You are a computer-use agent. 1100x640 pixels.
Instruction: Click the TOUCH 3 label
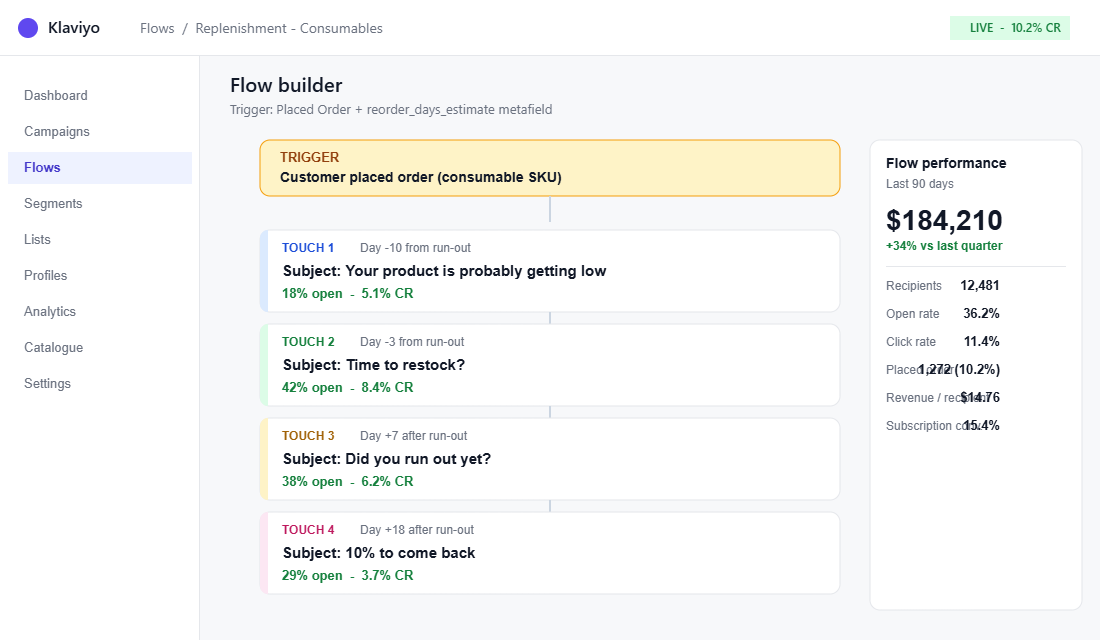pyautogui.click(x=308, y=436)
